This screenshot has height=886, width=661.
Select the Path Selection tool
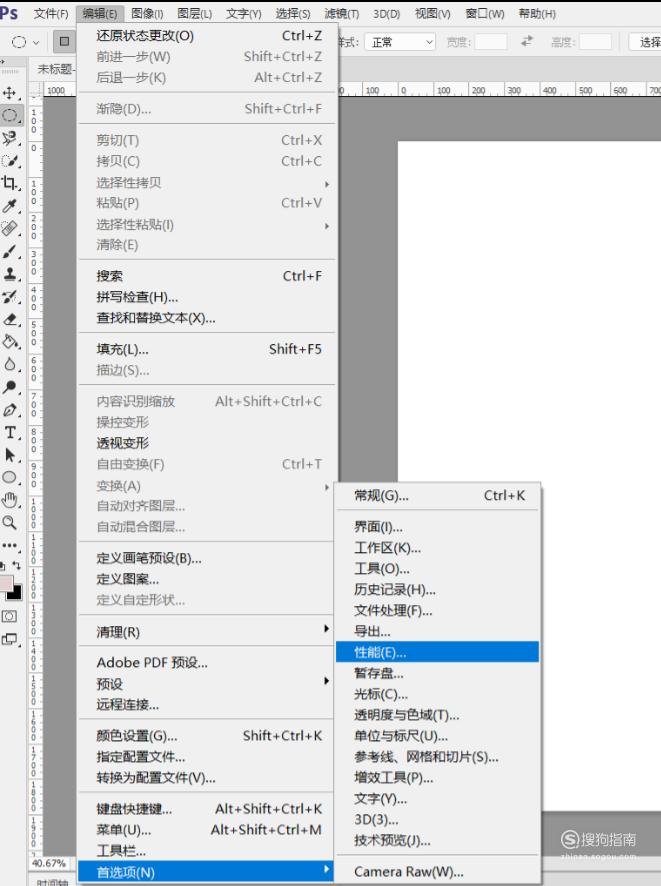10,455
